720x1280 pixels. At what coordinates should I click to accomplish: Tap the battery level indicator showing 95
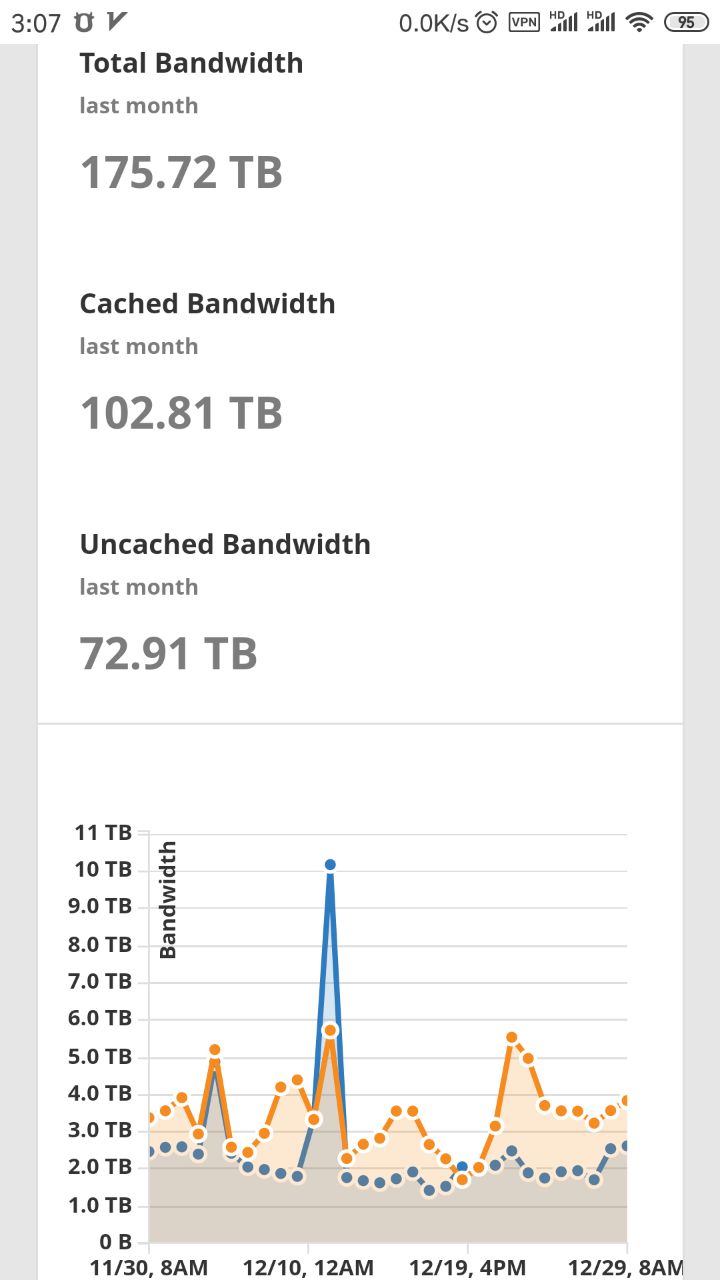[686, 22]
